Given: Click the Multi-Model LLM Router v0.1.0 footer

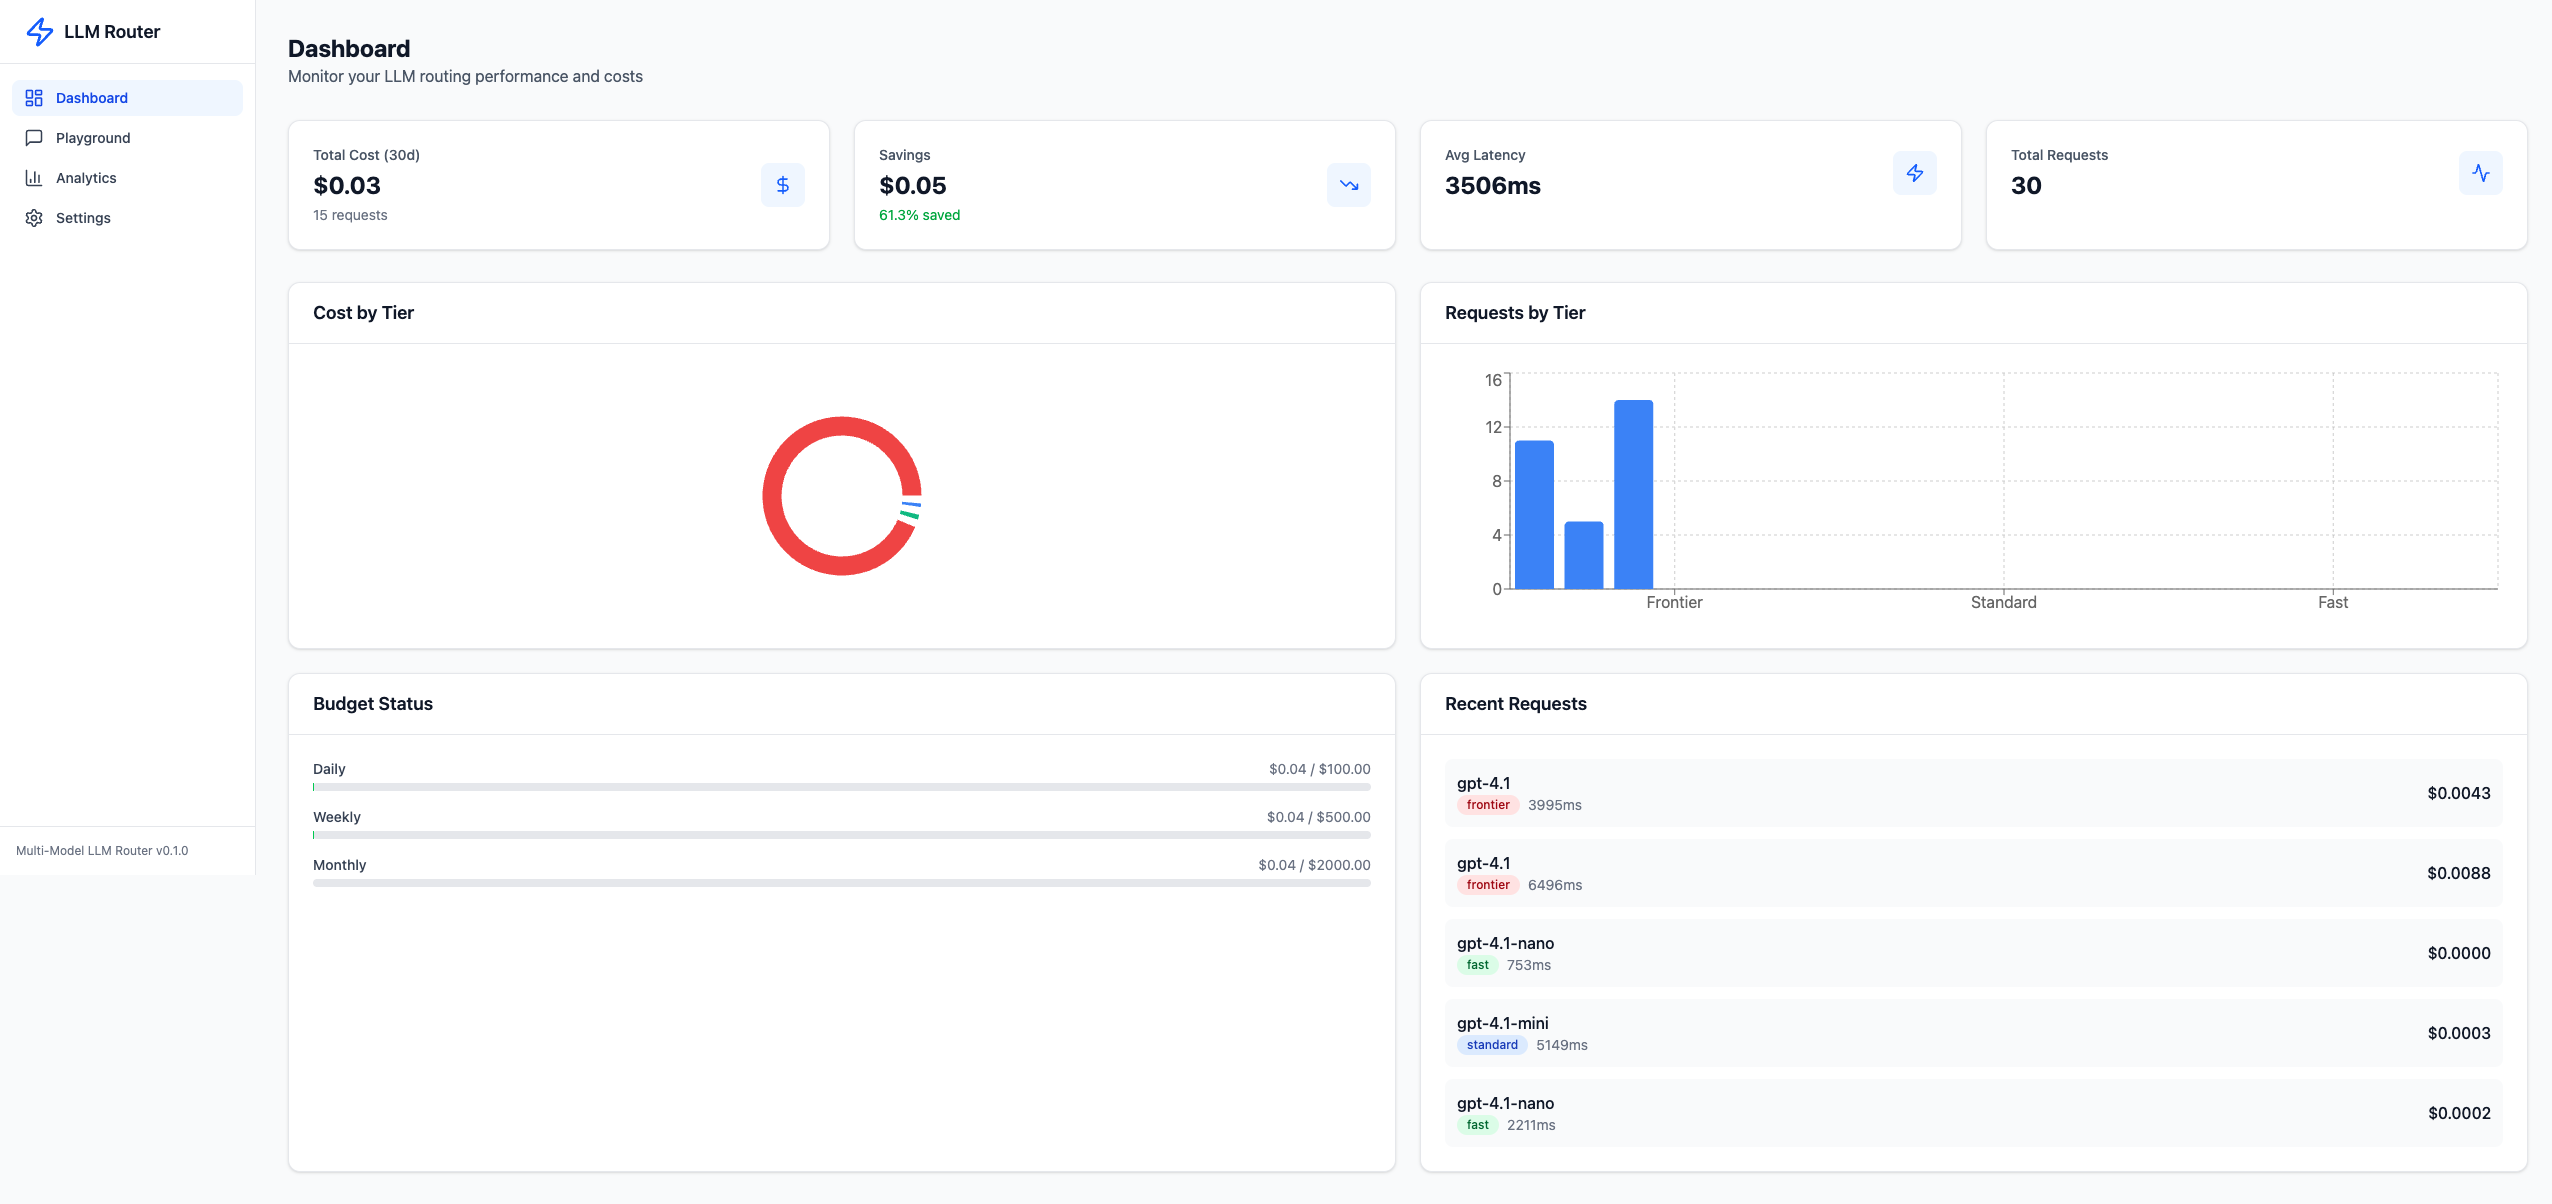Looking at the screenshot, I should (102, 851).
